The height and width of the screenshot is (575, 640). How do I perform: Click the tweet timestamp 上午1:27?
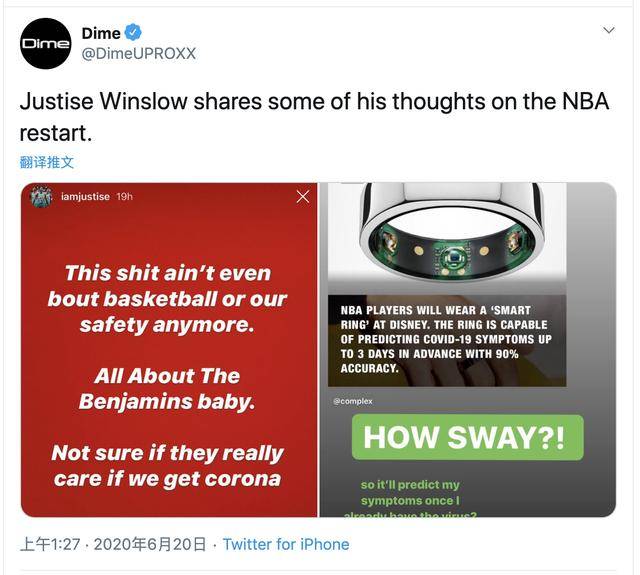(x=50, y=544)
